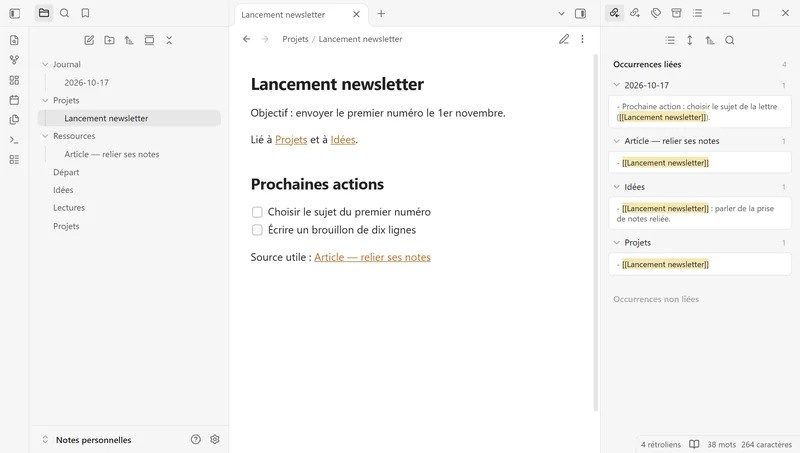
Task: Switch to edit mode pencil icon
Action: tap(564, 39)
